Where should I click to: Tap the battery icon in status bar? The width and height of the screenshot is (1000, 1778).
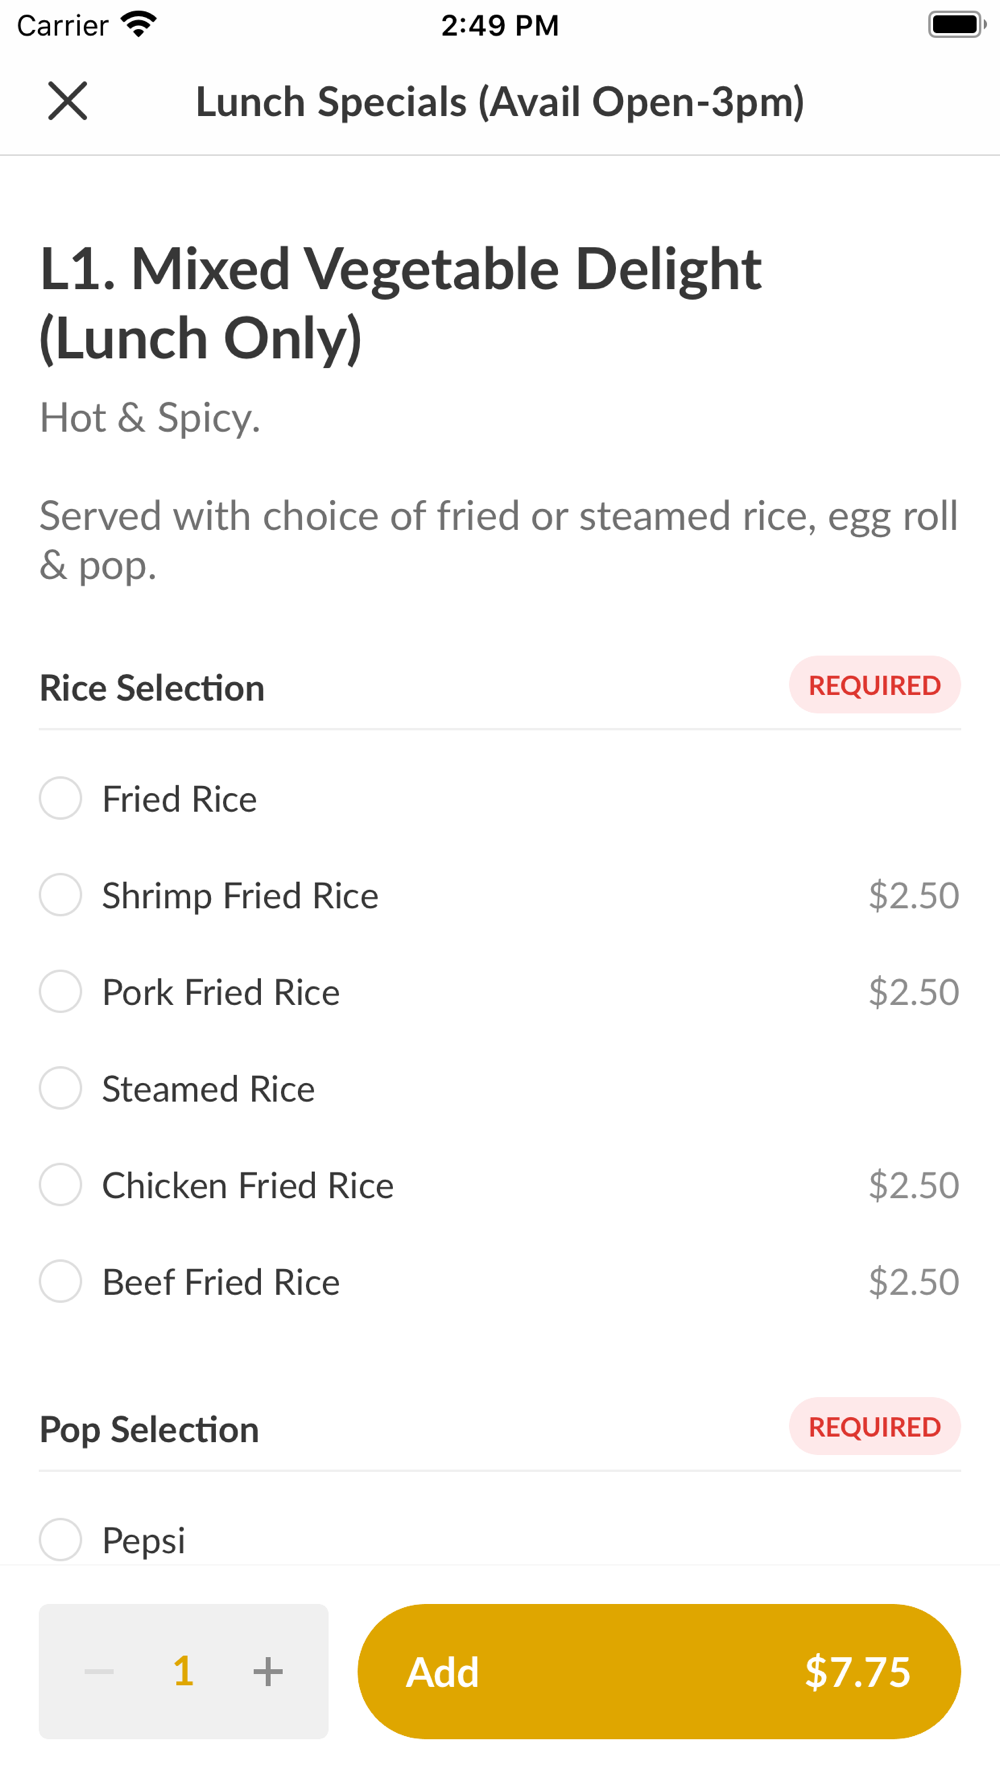pyautogui.click(x=957, y=24)
